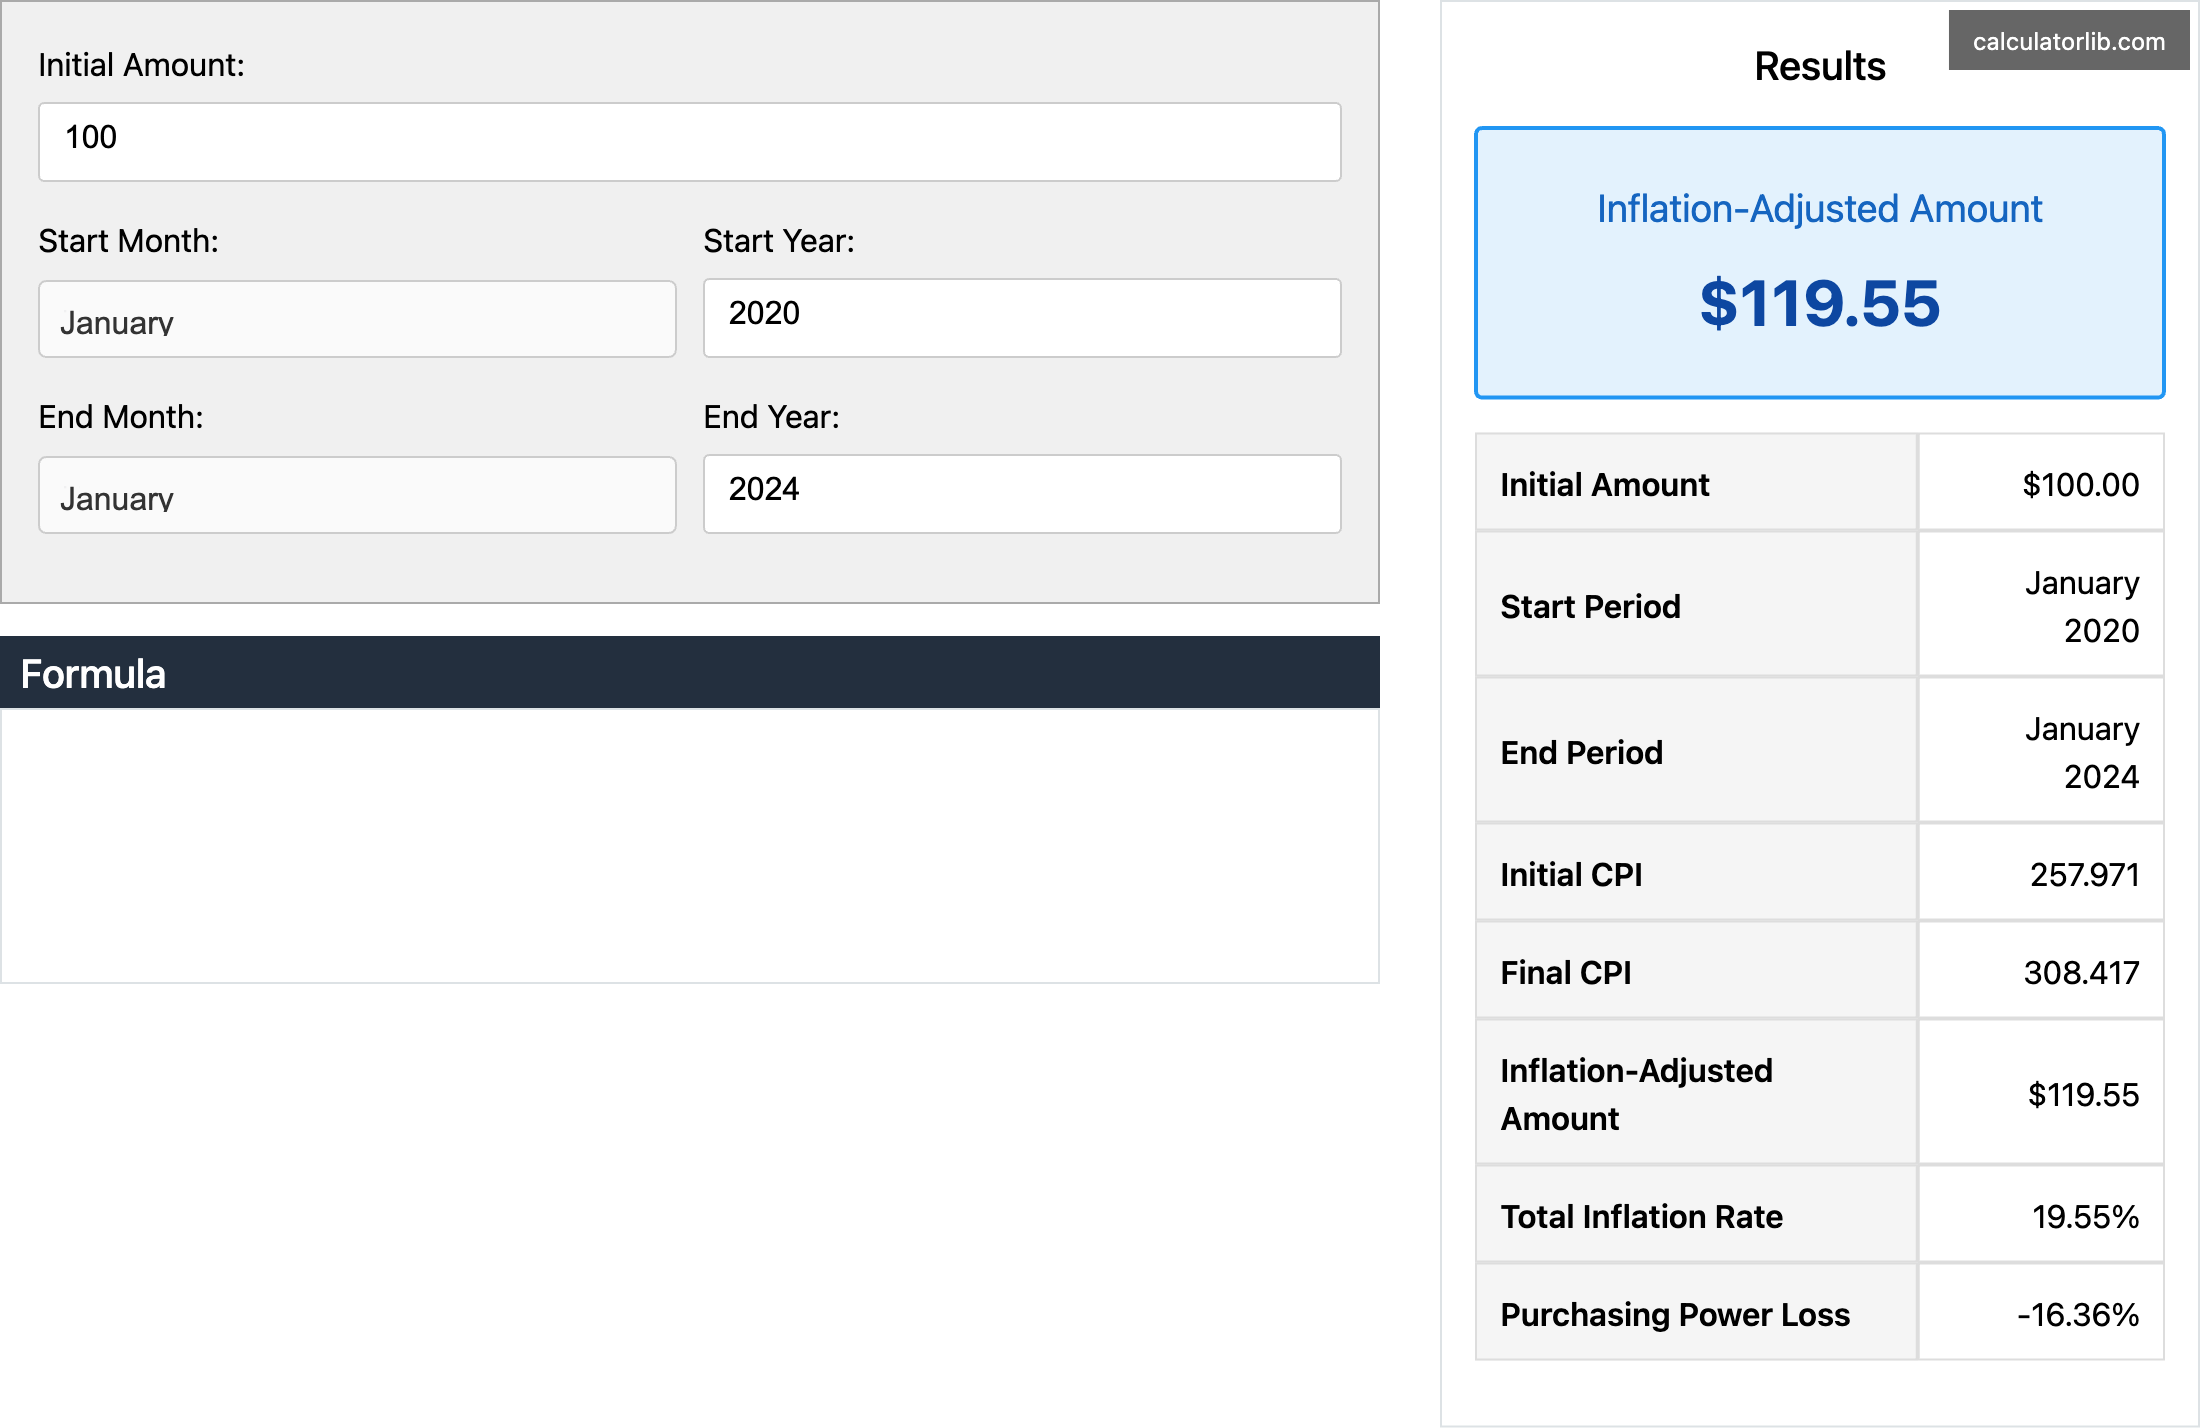This screenshot has width=2200, height=1428.
Task: Click the Start Year field showing 2020
Action: coord(1020,317)
